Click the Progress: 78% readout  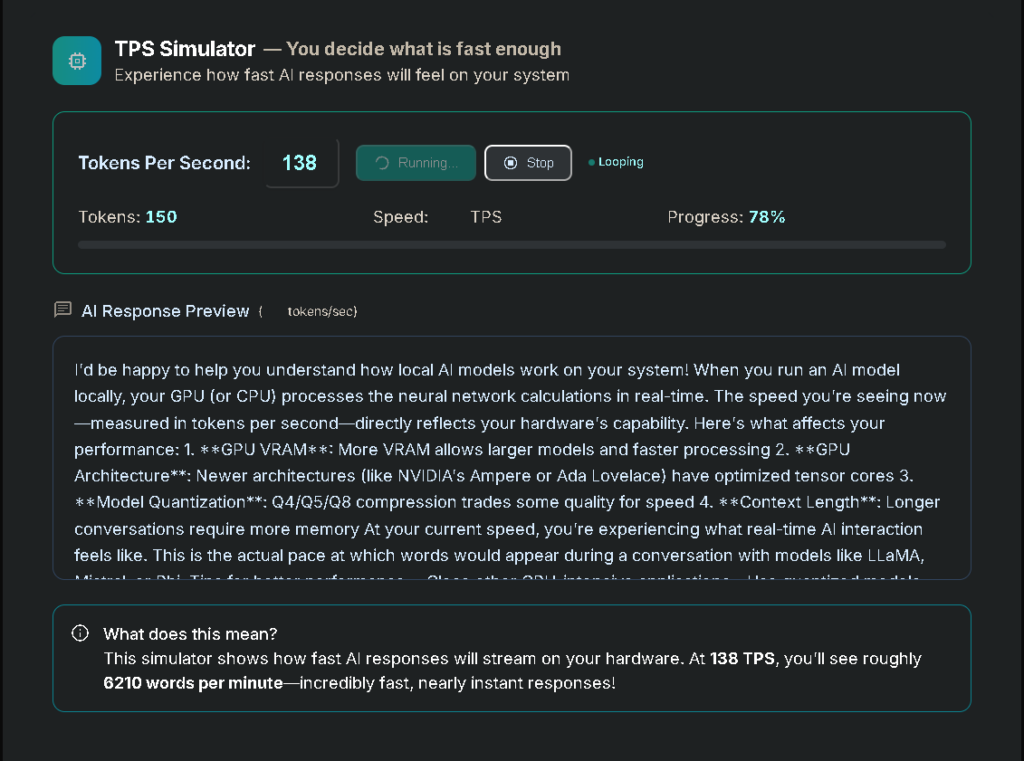point(726,217)
